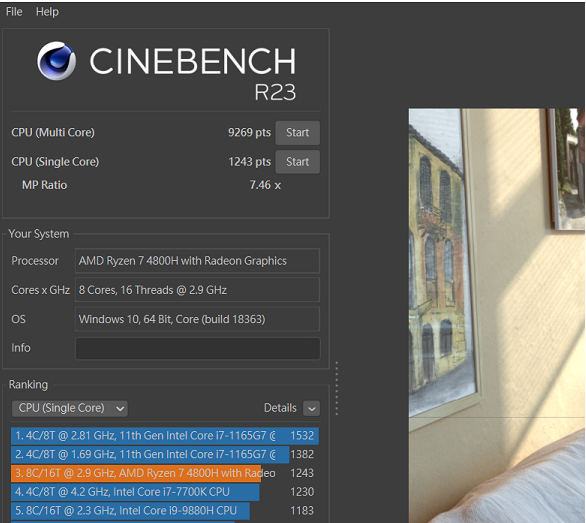Click the CPU (Single Core) label in results
This screenshot has height=523, width=586.
tap(55, 161)
